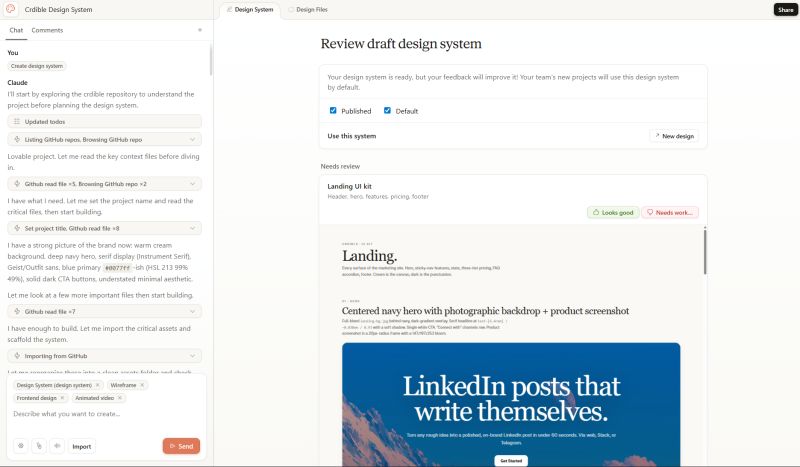
Task: Remove the Wireframe chip
Action: click(142, 385)
